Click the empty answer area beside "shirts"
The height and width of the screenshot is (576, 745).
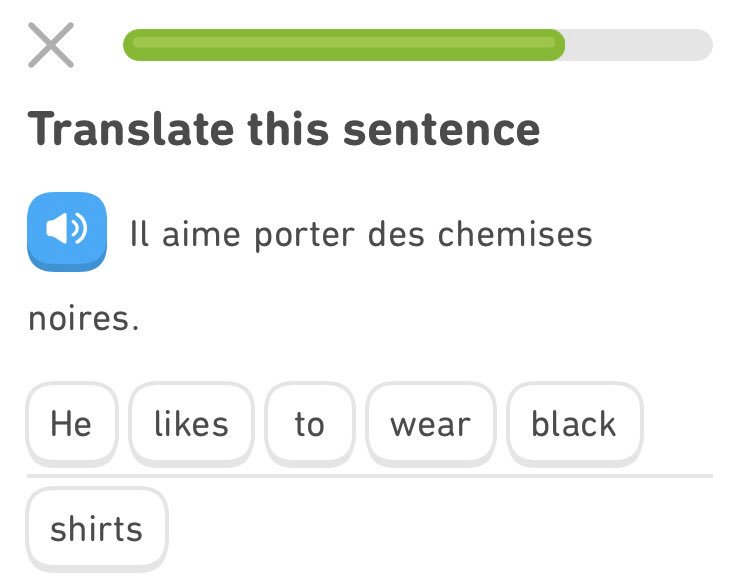[440, 529]
